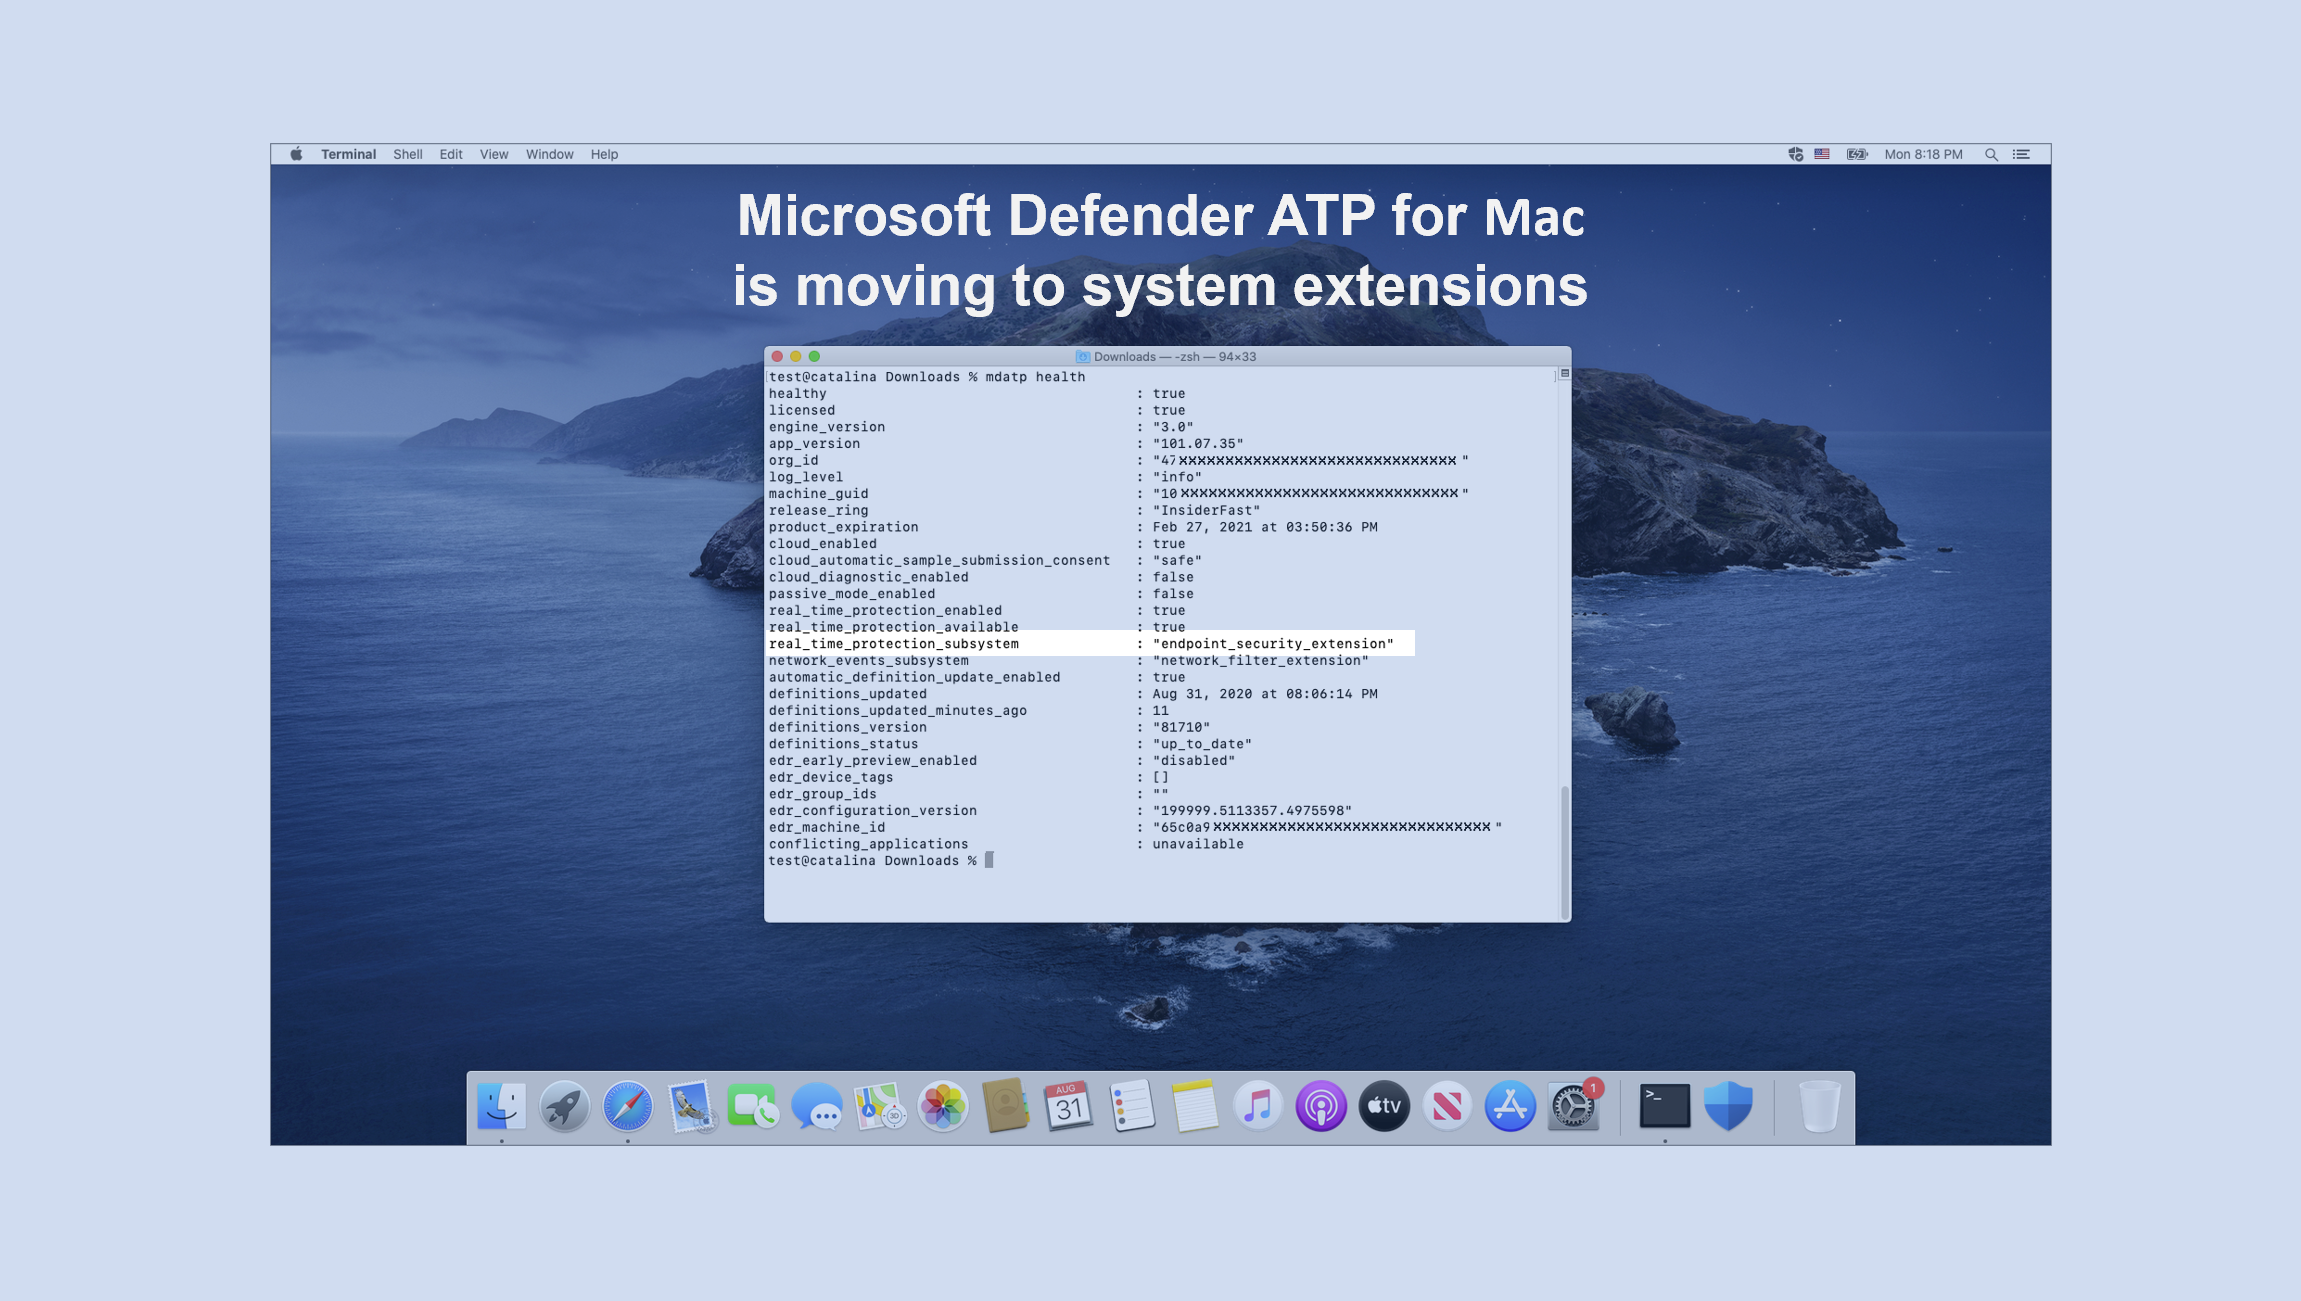Launch App Store from dock
The image size is (2301, 1301).
pos(1510,1106)
